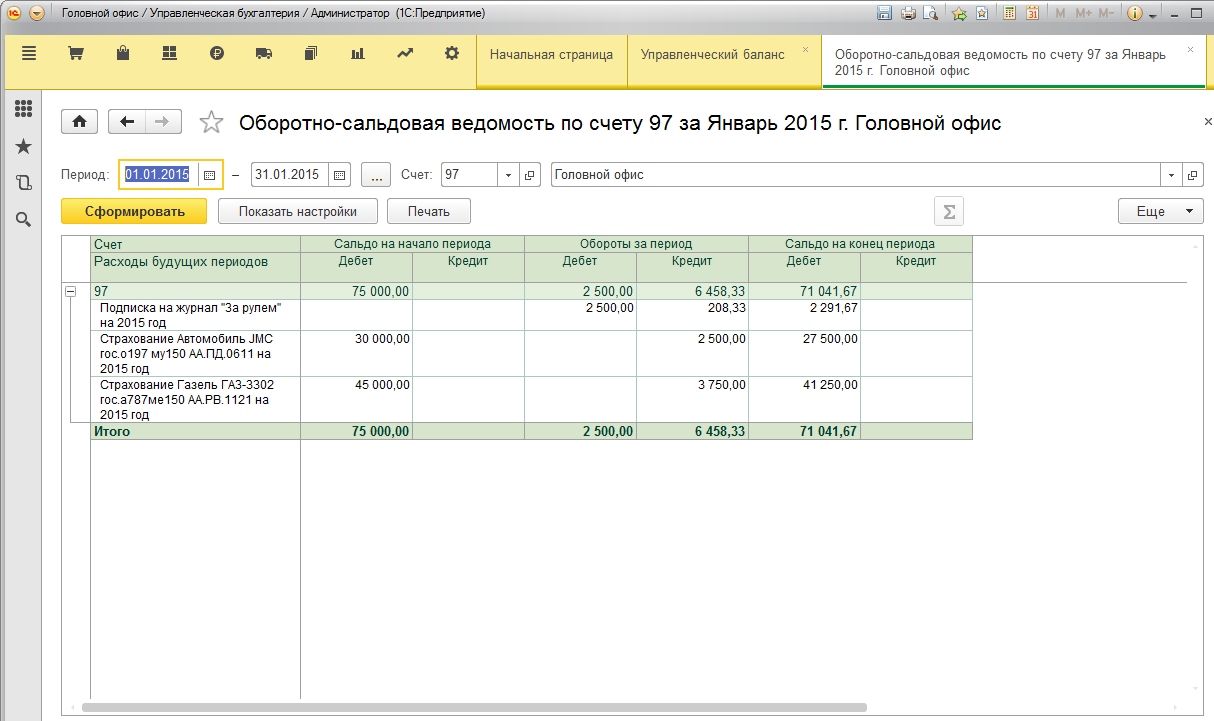Open the delivery truck section icon
1214x721 pixels.
click(x=264, y=53)
